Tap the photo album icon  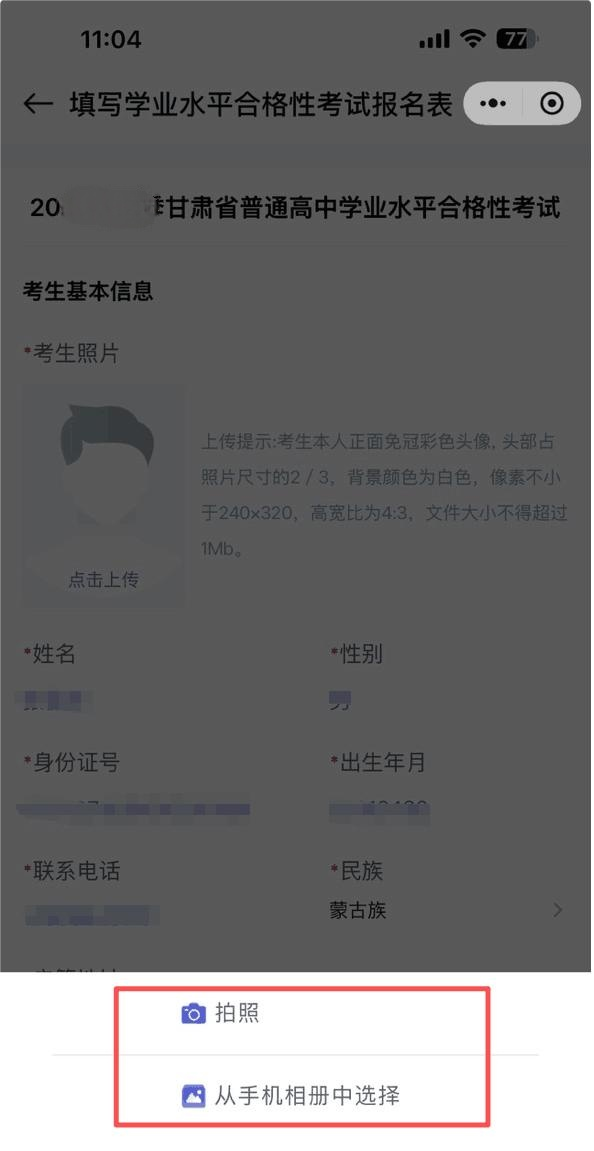(x=194, y=1096)
